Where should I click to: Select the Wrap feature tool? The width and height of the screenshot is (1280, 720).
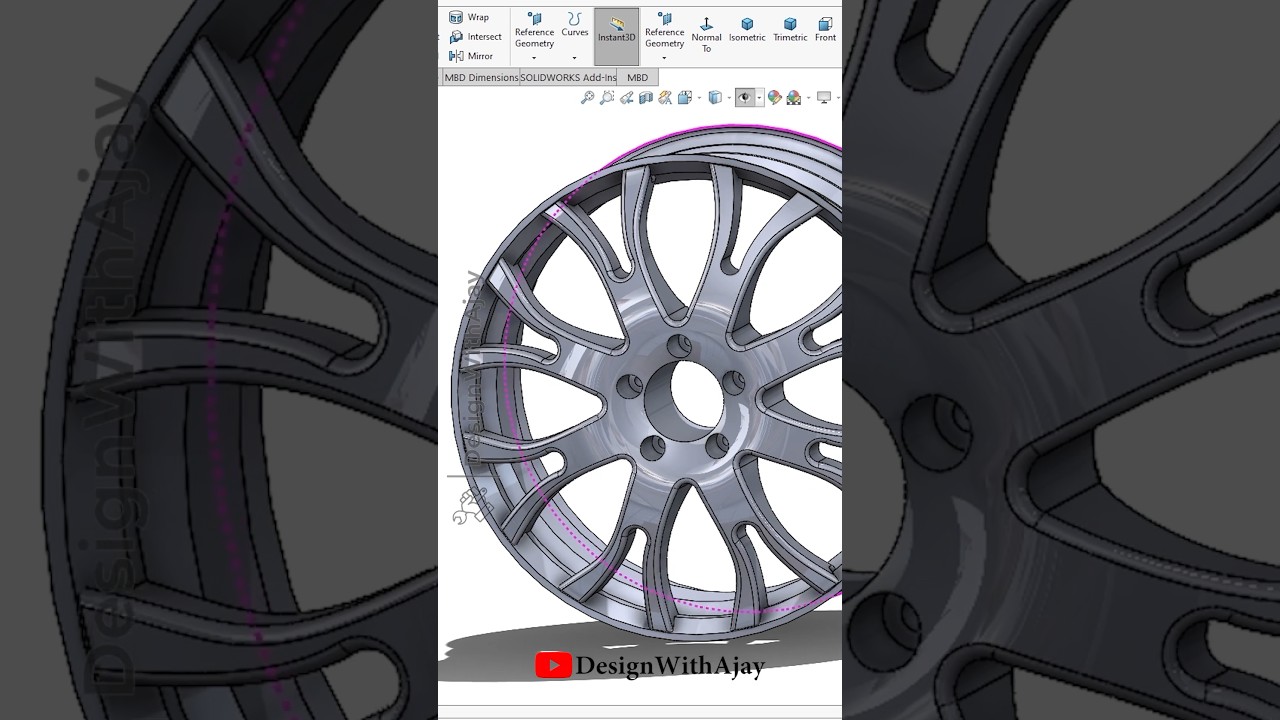point(469,17)
